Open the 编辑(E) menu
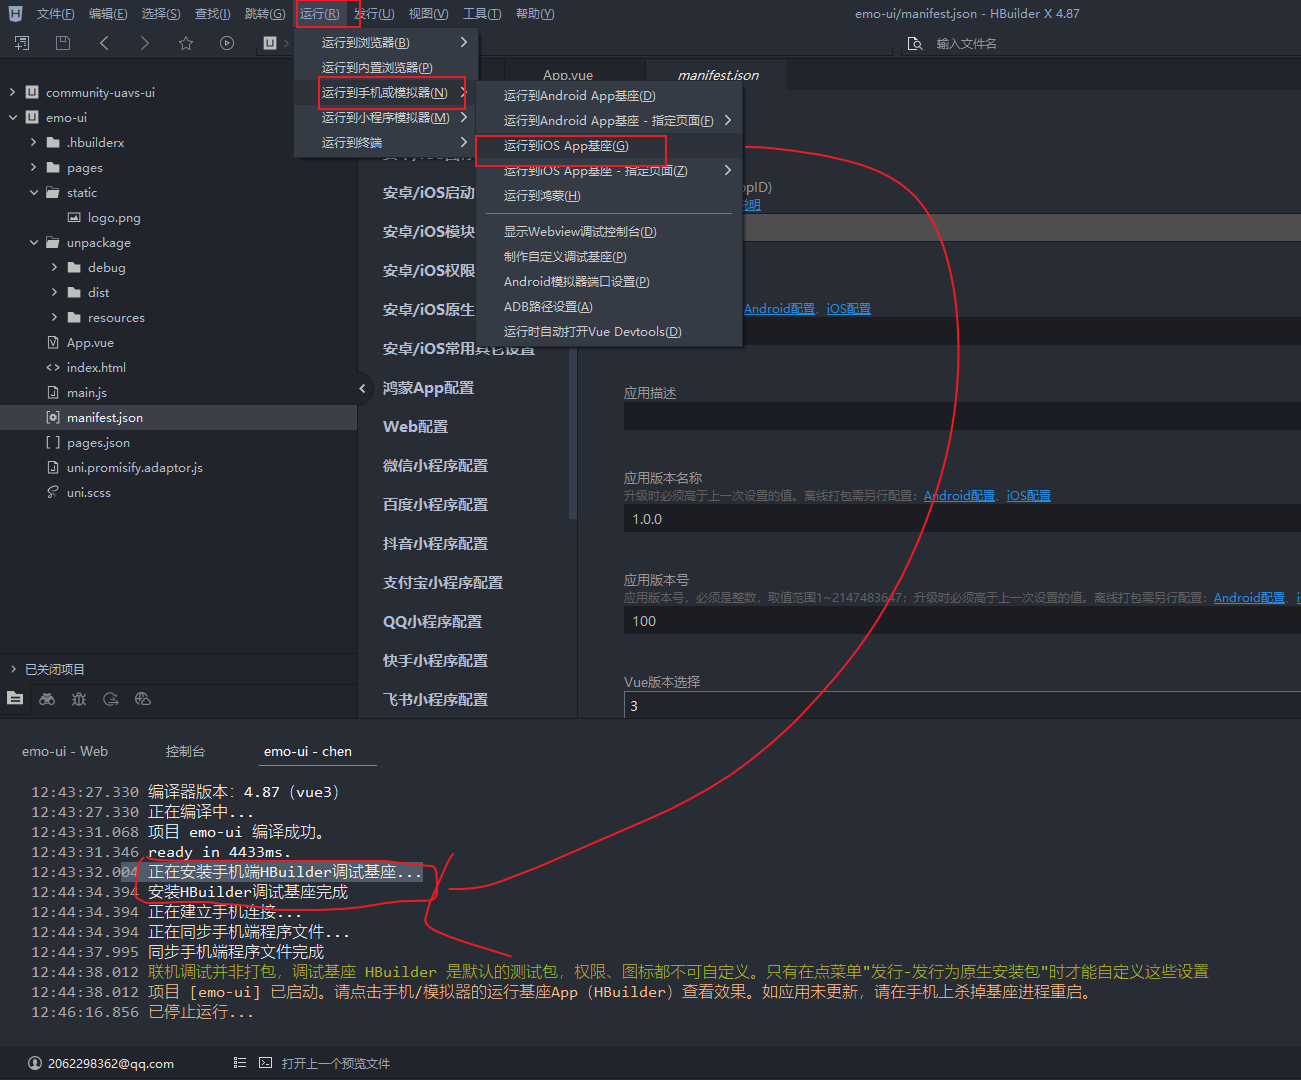Viewport: 1301px width, 1080px height. (107, 14)
